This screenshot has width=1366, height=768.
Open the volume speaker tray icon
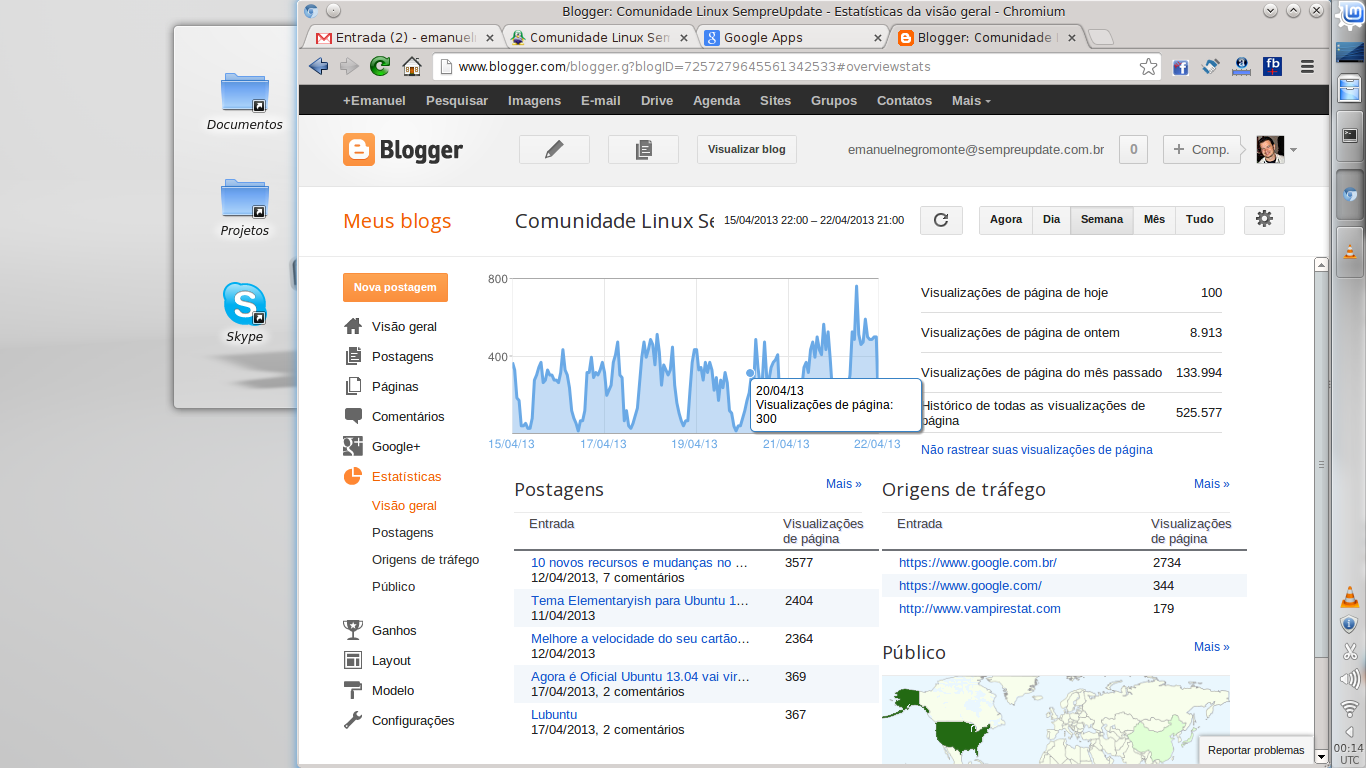coord(1349,681)
